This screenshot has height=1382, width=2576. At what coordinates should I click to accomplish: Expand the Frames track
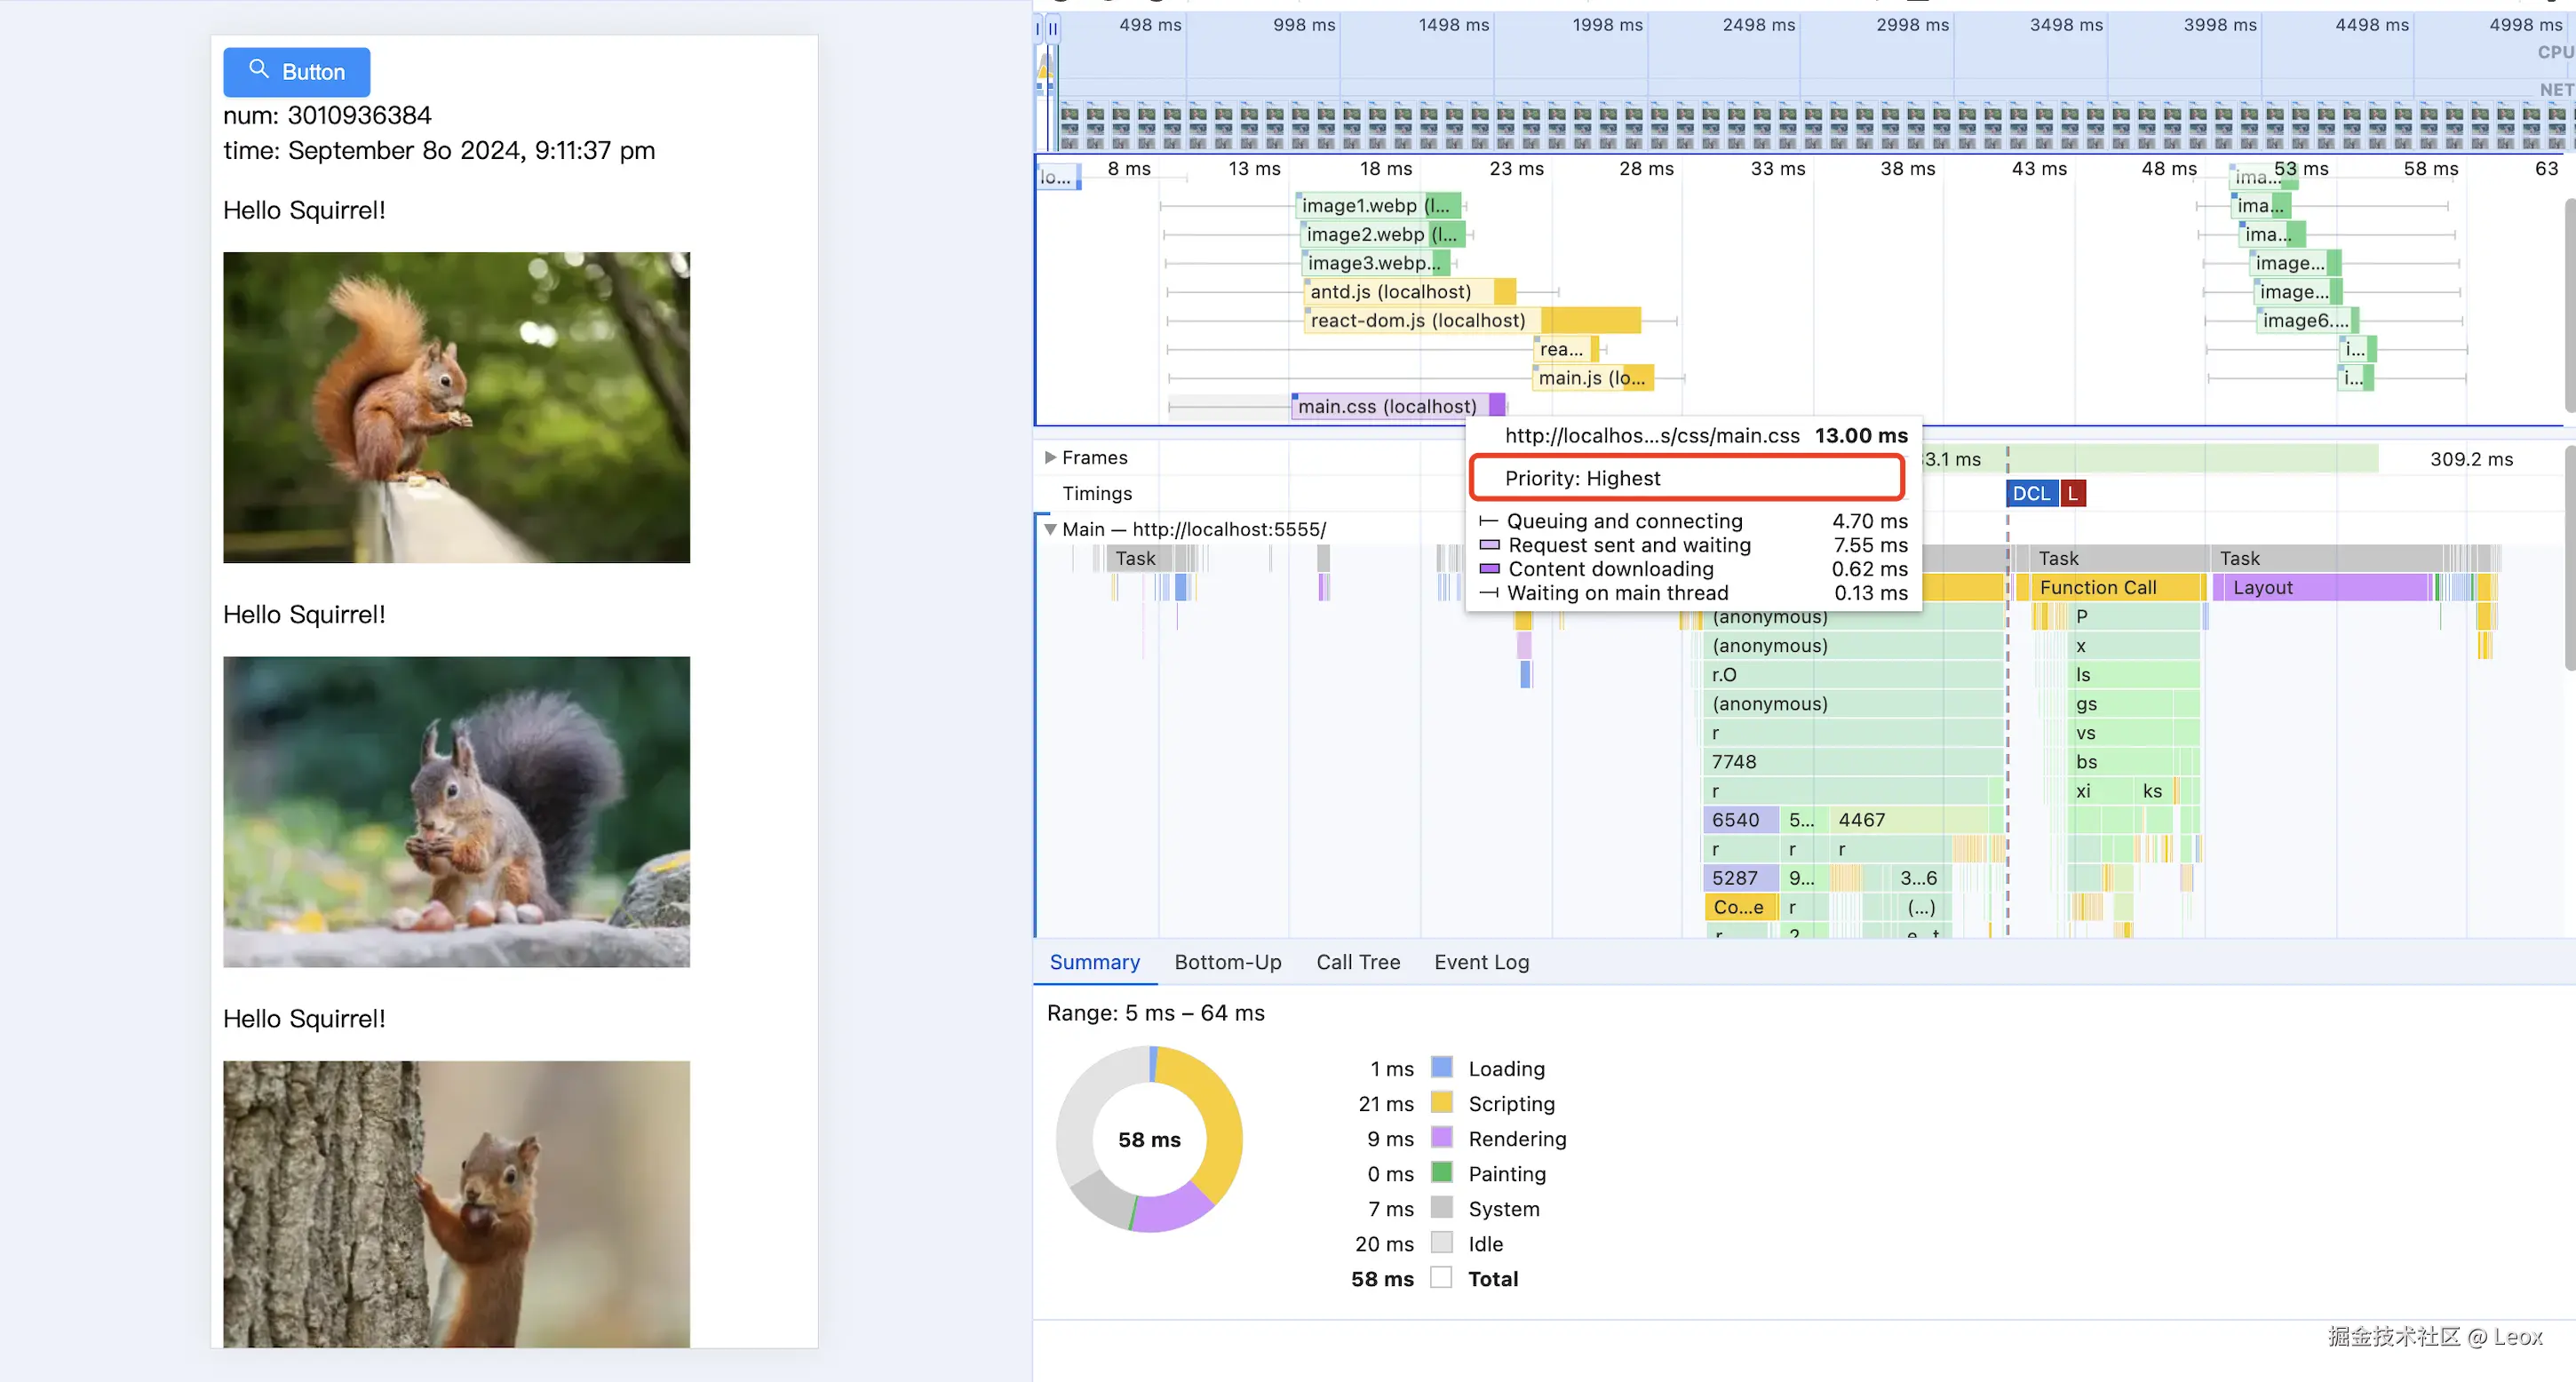point(1050,457)
